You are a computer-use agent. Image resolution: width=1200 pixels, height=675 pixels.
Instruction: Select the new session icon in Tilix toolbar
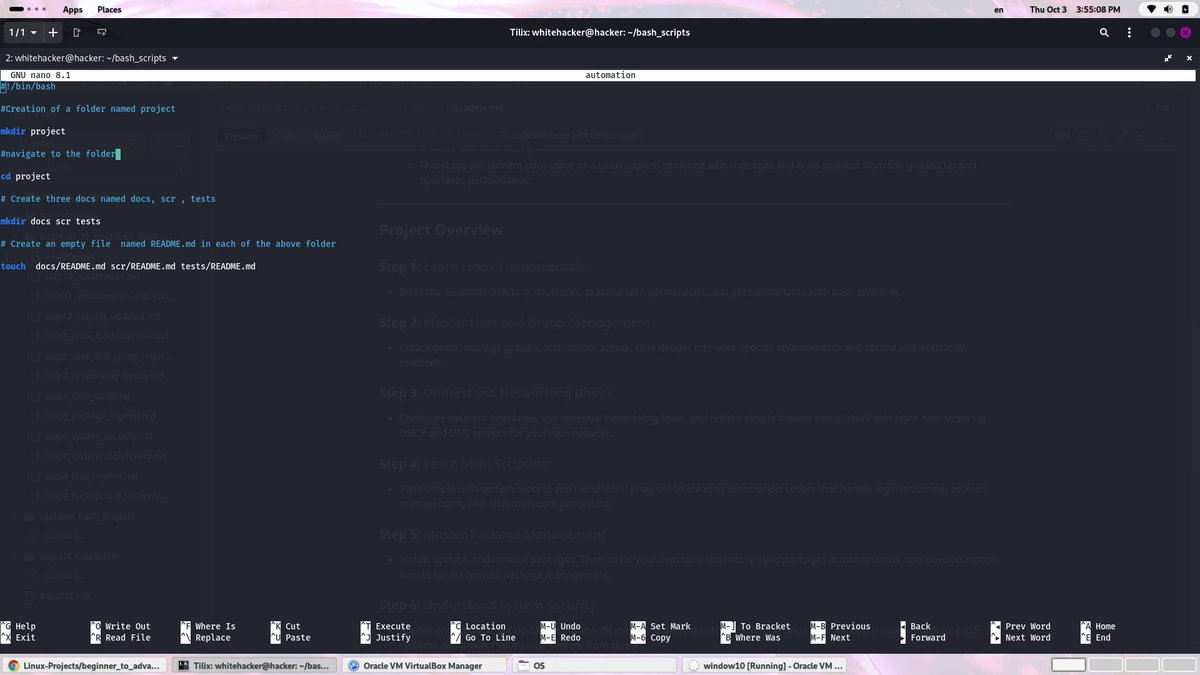coord(76,32)
